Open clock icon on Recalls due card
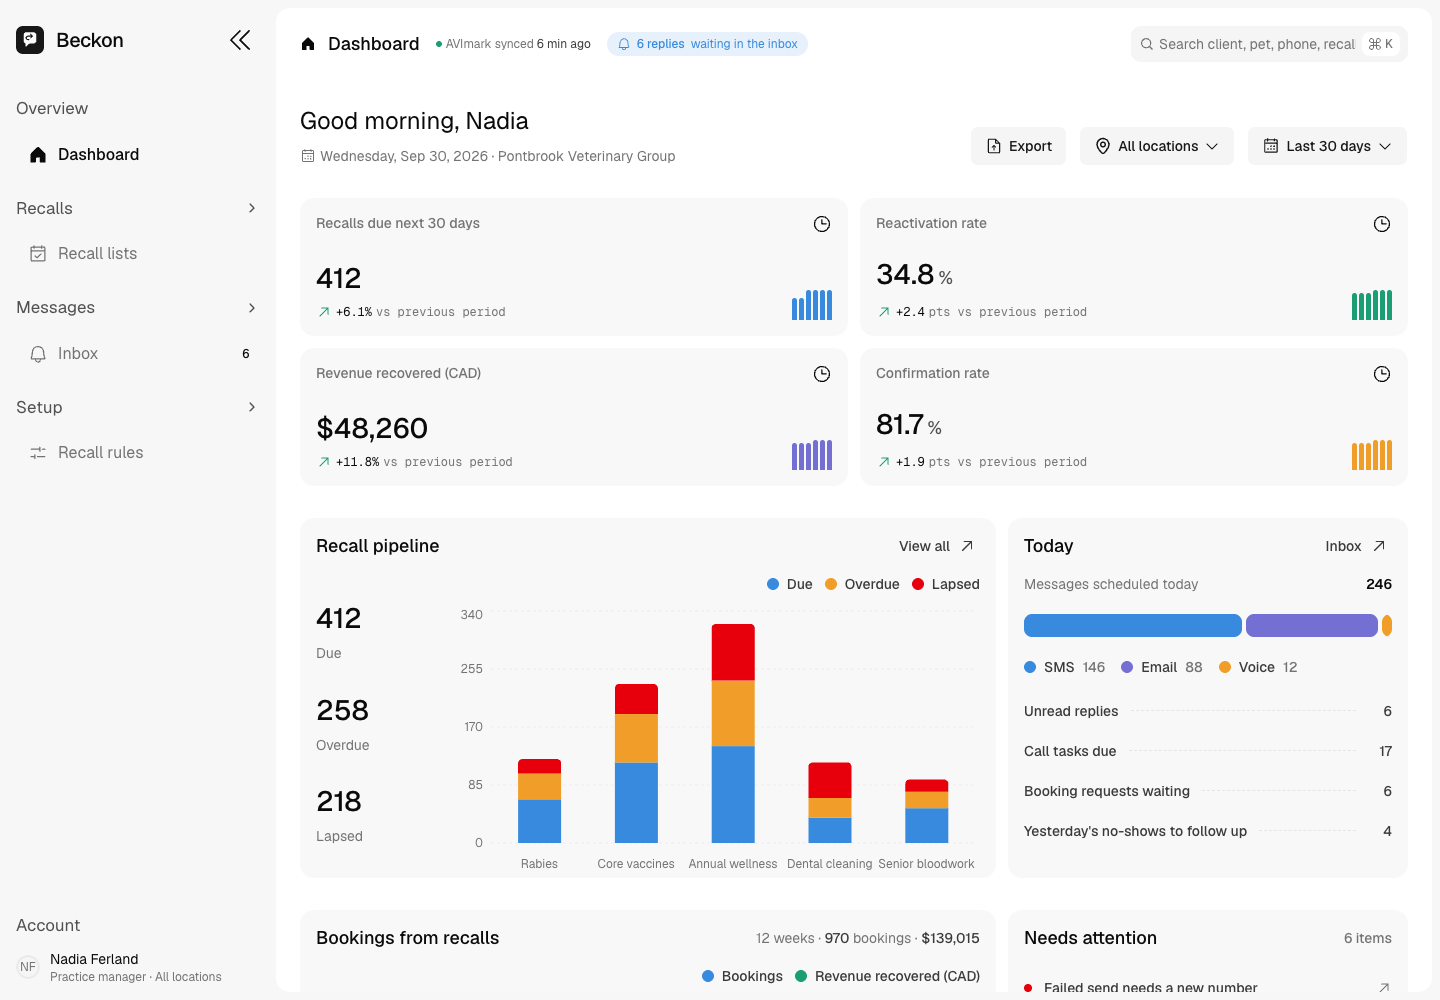This screenshot has width=1440, height=1000. (822, 224)
